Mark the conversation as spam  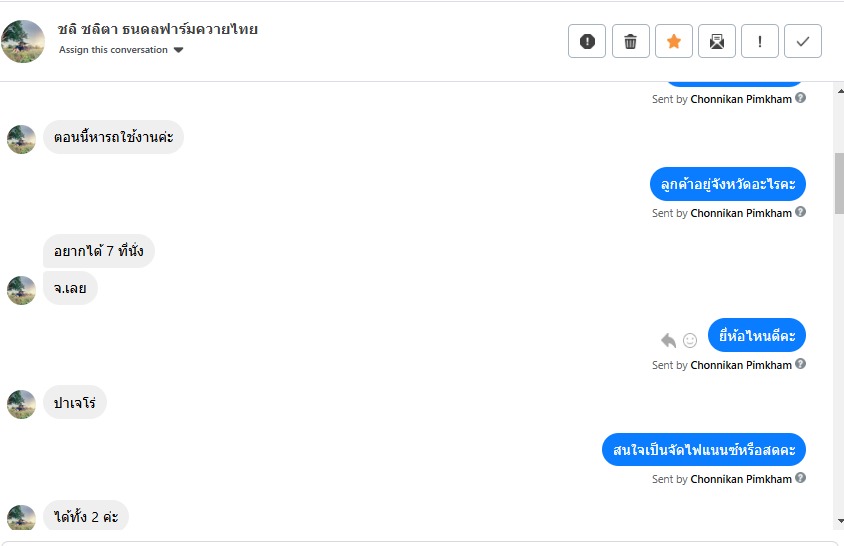click(x=587, y=41)
